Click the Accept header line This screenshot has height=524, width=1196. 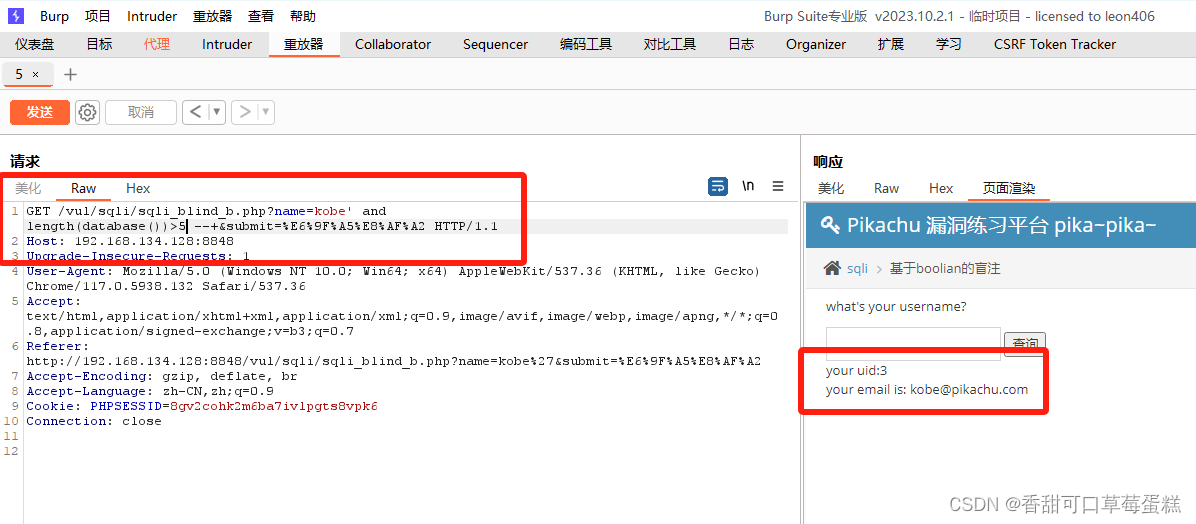(402, 317)
